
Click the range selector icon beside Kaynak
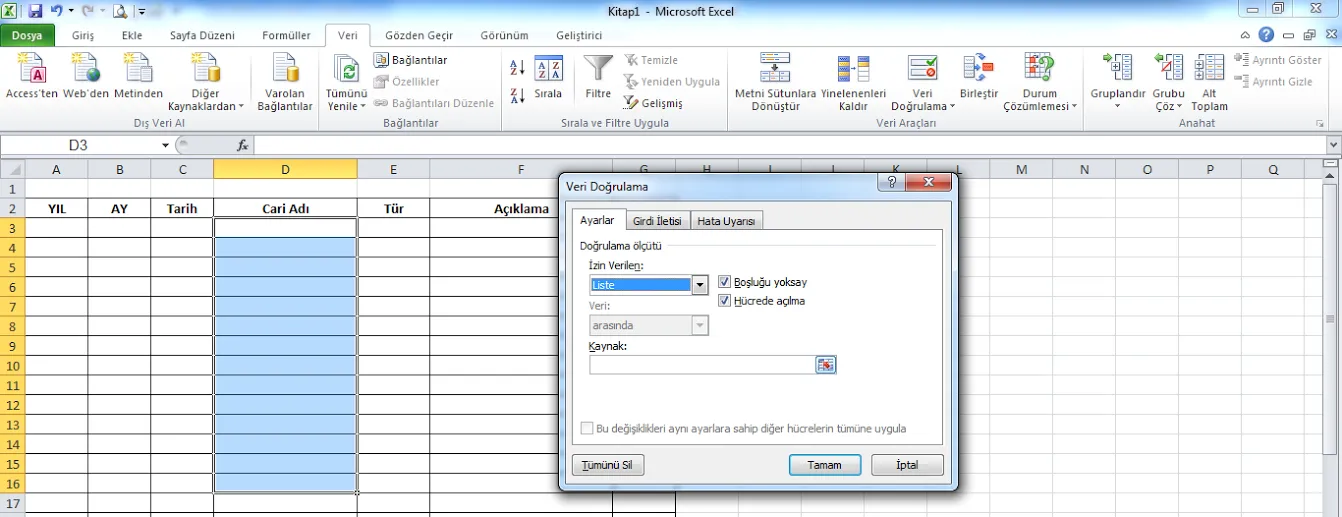pyautogui.click(x=825, y=365)
